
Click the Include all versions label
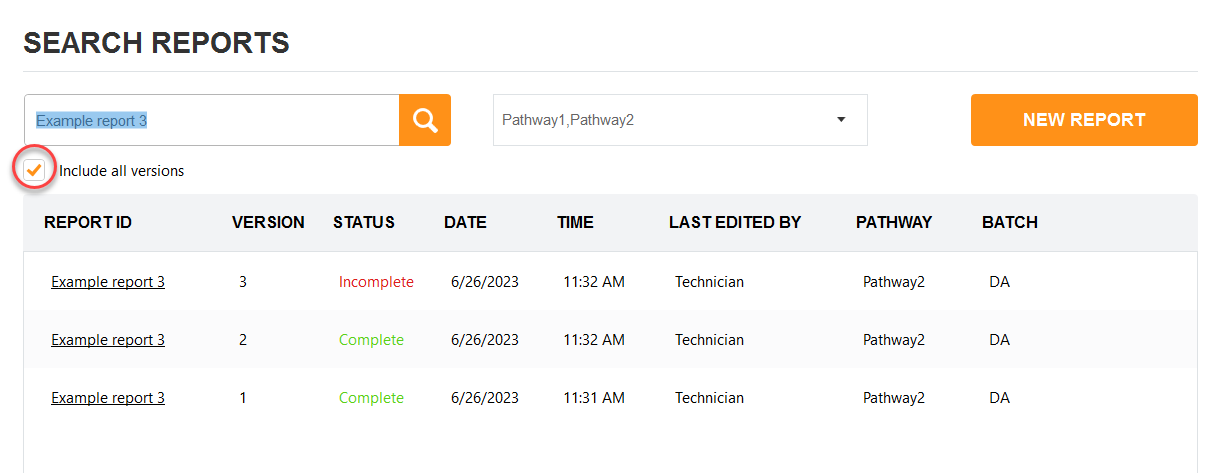point(121,171)
